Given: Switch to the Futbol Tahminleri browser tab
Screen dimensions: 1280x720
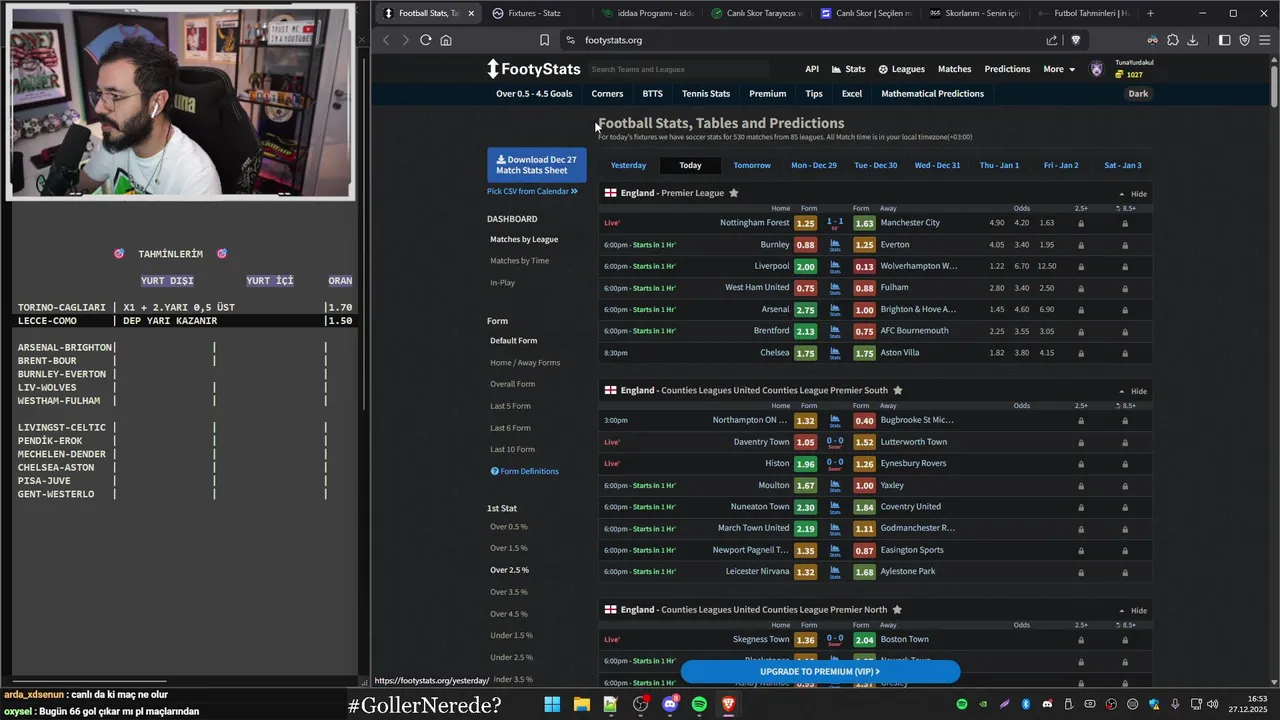Looking at the screenshot, I should (1083, 13).
